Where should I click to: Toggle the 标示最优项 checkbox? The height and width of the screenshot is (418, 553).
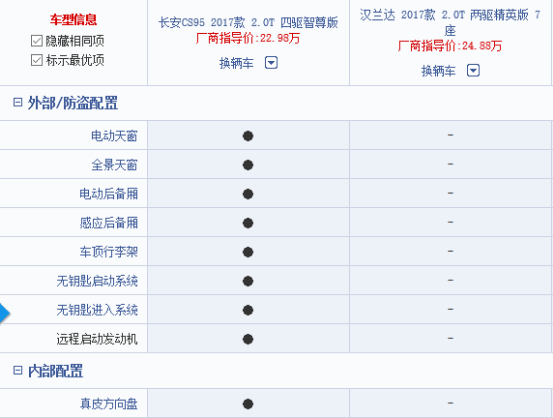[37, 60]
